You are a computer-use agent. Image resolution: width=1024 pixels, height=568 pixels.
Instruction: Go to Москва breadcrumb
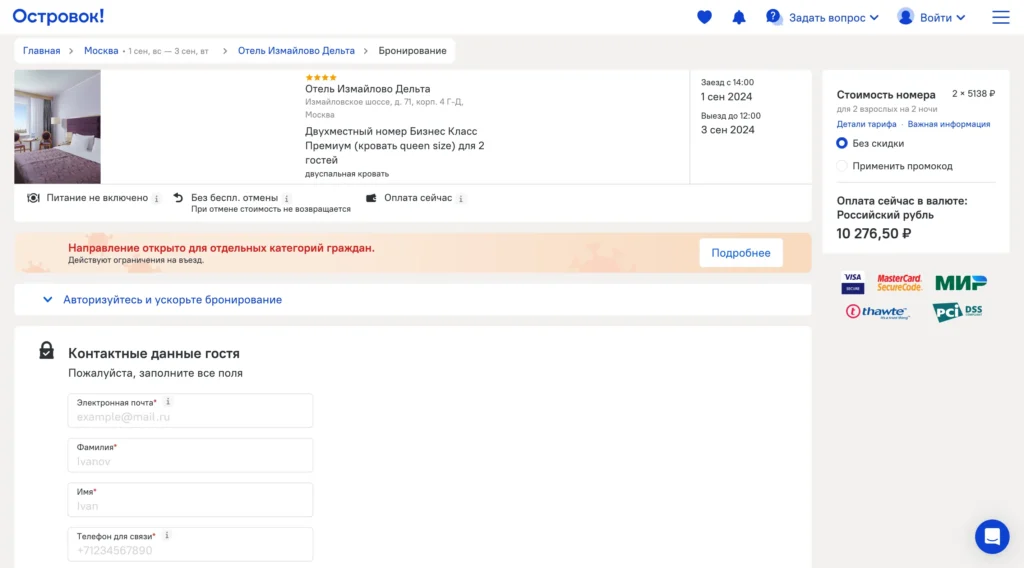101,50
